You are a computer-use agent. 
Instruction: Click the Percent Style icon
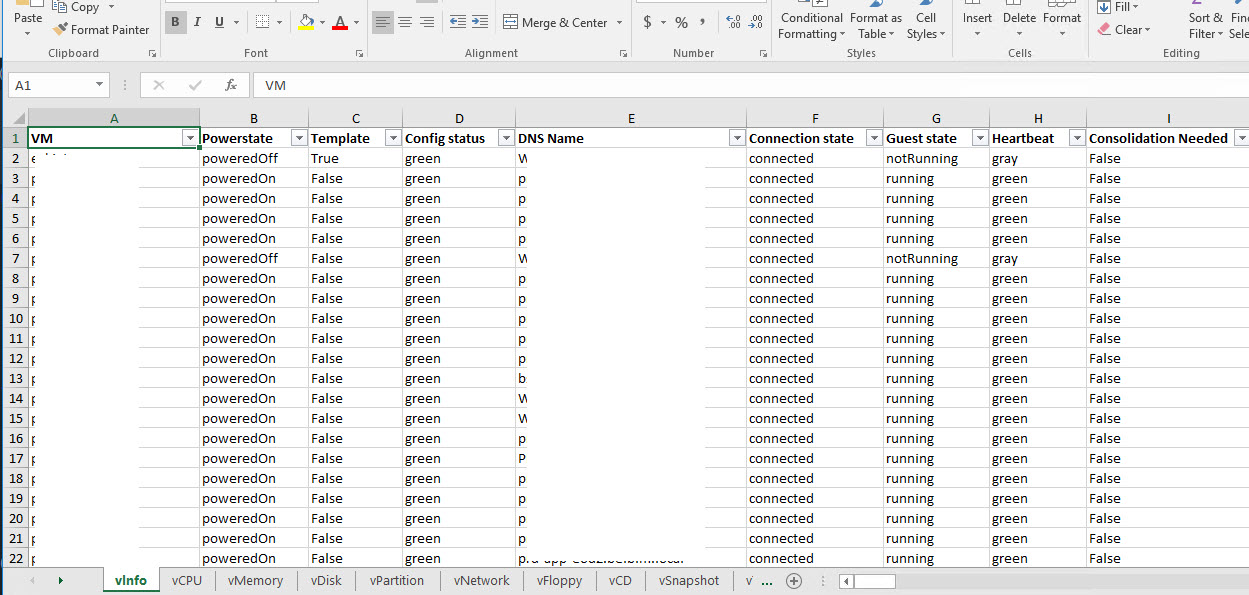coord(681,22)
